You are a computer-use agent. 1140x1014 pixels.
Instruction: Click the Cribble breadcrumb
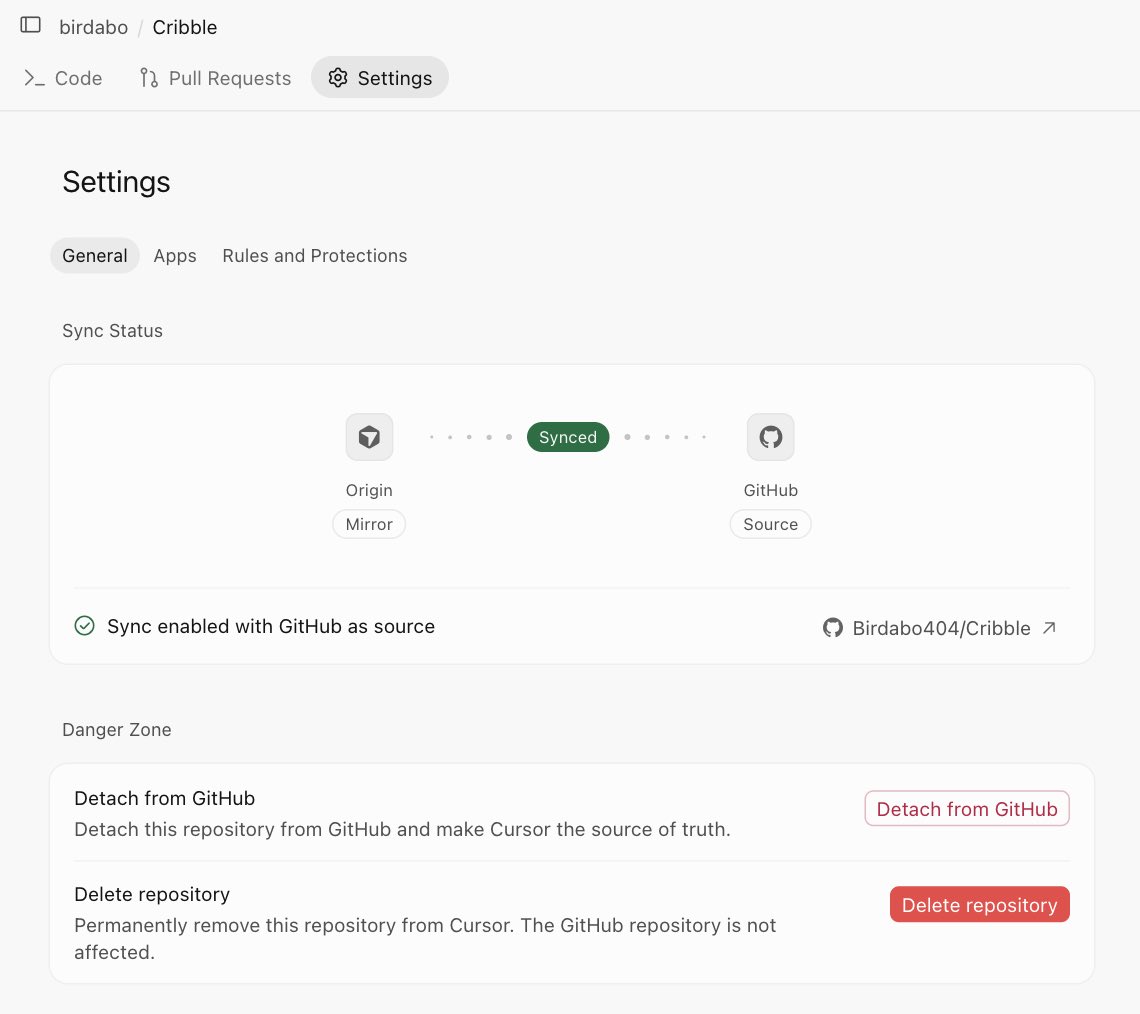[185, 27]
